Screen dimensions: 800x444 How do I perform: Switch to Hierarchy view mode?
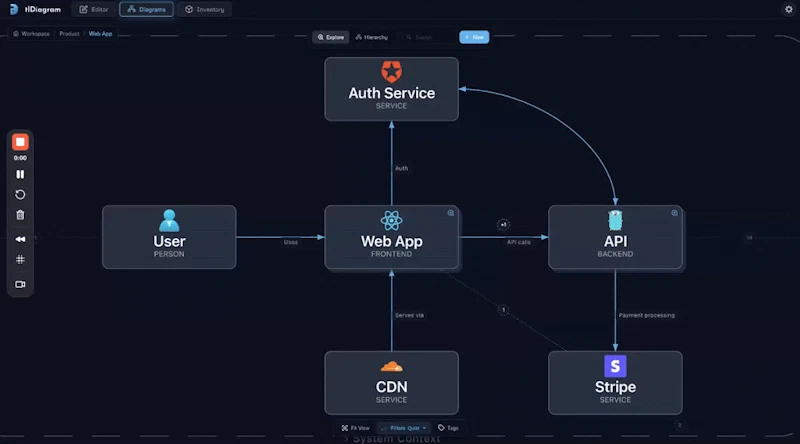coord(372,37)
